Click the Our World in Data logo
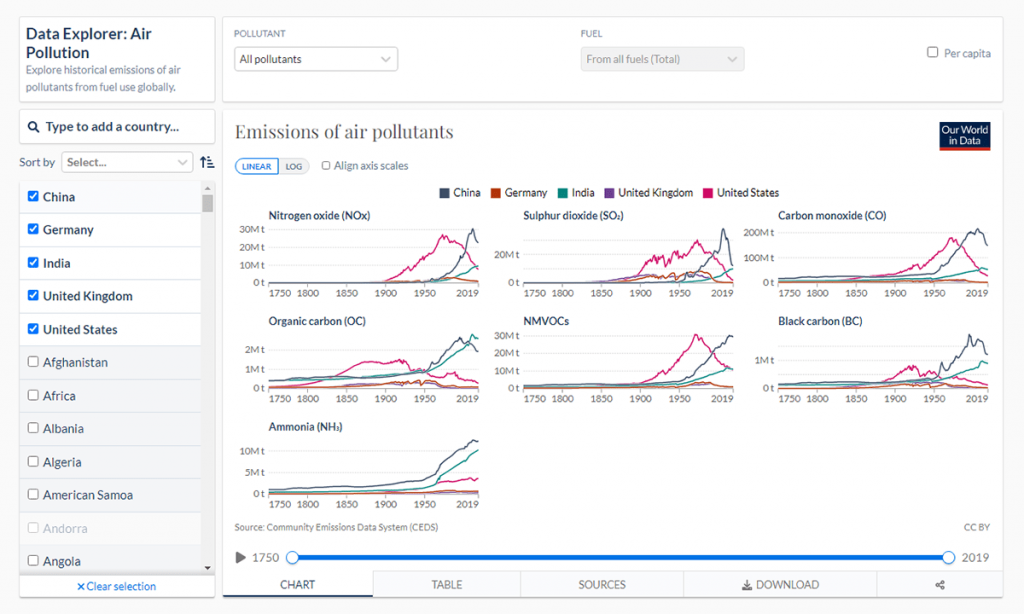1024x614 pixels. [966, 136]
